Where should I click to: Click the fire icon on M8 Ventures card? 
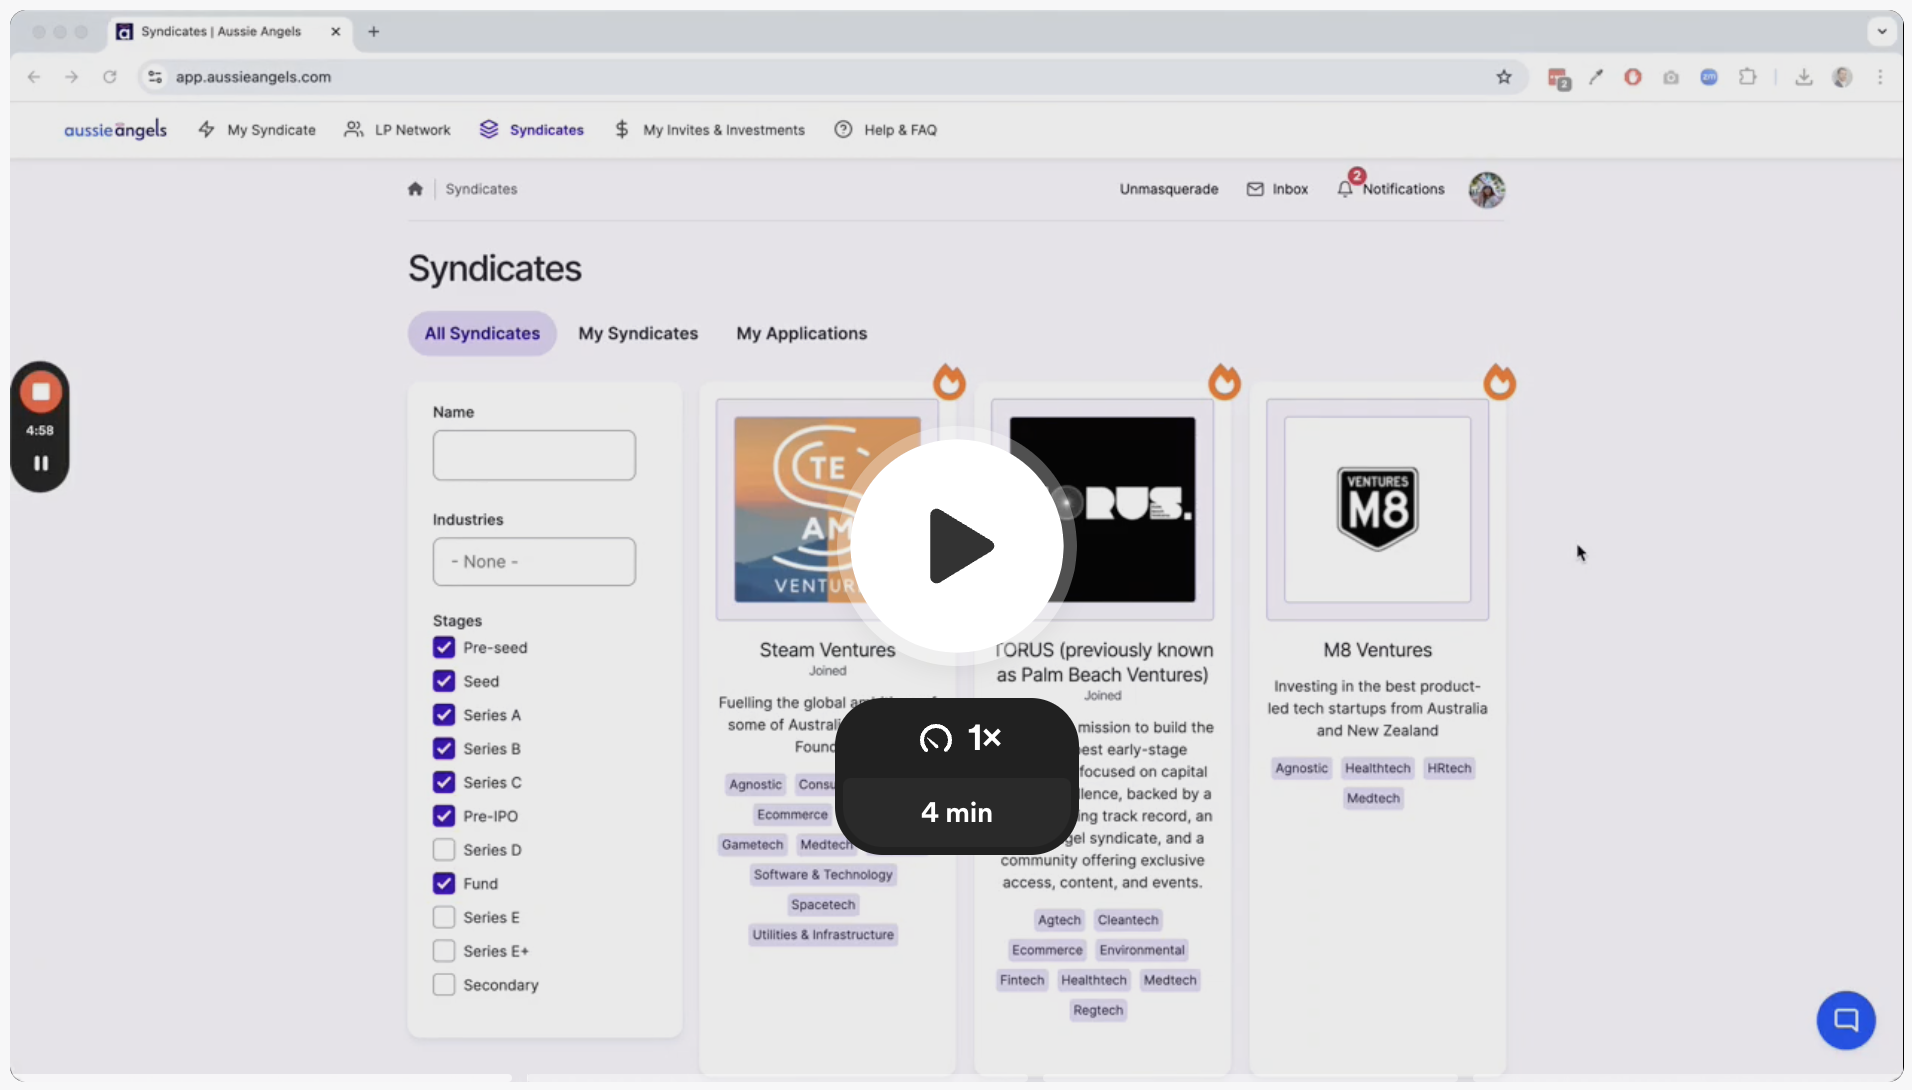click(1499, 382)
